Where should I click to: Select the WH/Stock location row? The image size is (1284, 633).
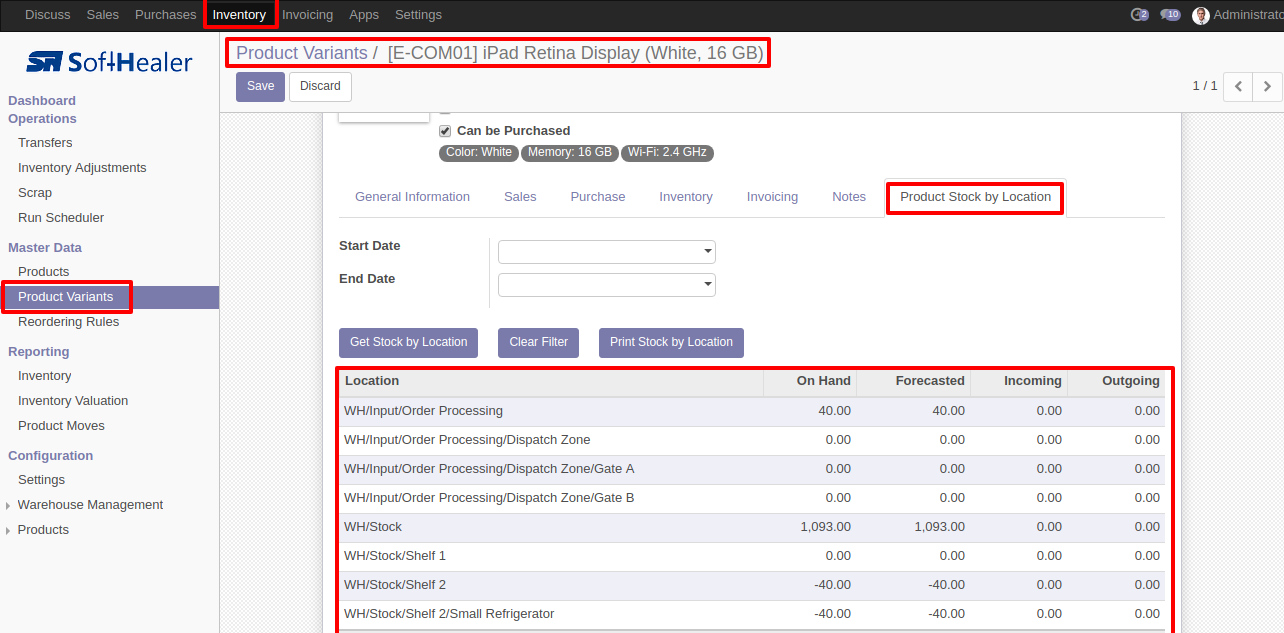click(752, 527)
